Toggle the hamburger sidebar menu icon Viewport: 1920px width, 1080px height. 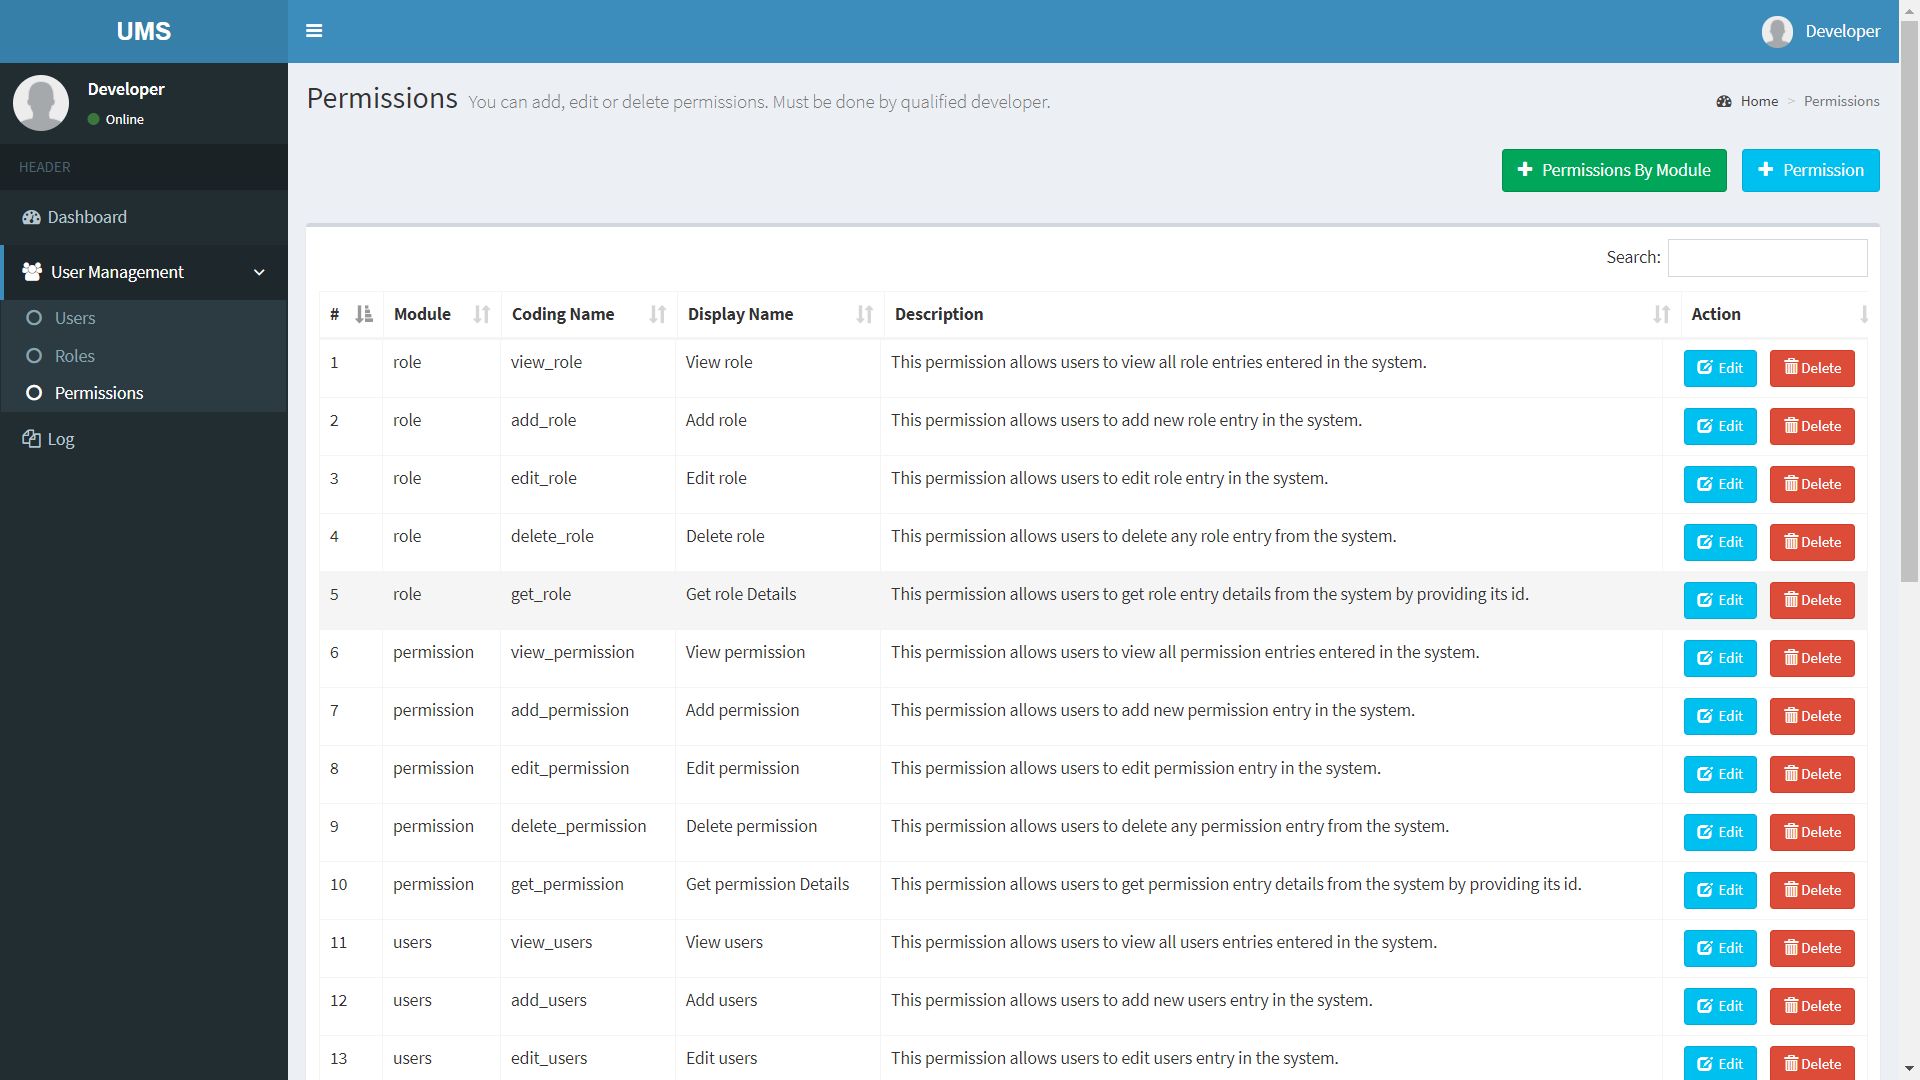click(x=314, y=31)
